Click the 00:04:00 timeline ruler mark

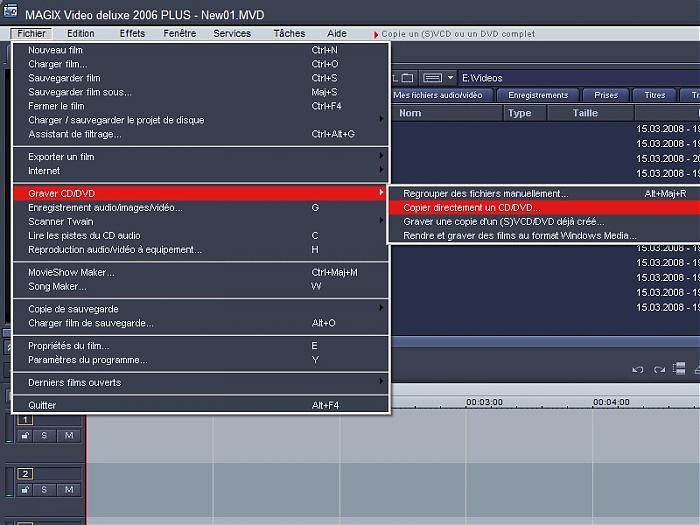click(611, 402)
